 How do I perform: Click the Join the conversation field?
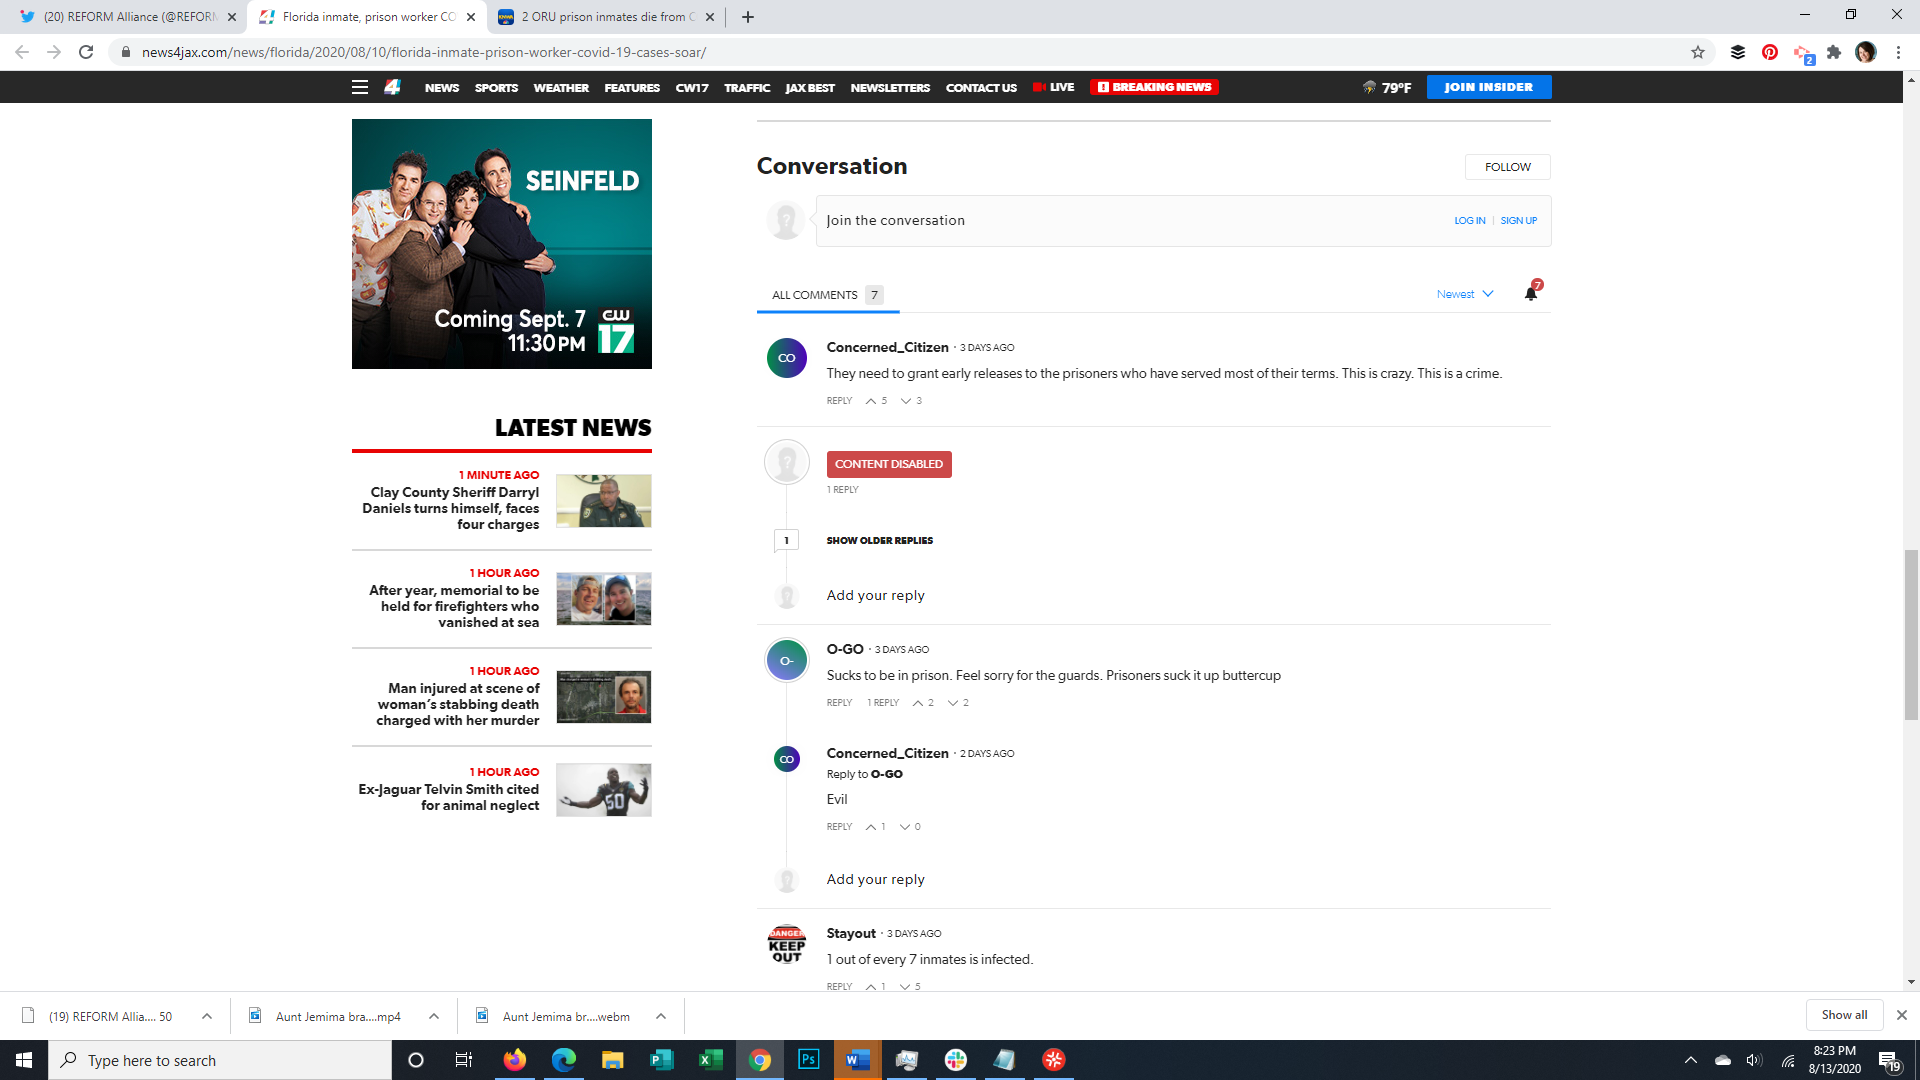(1100, 221)
